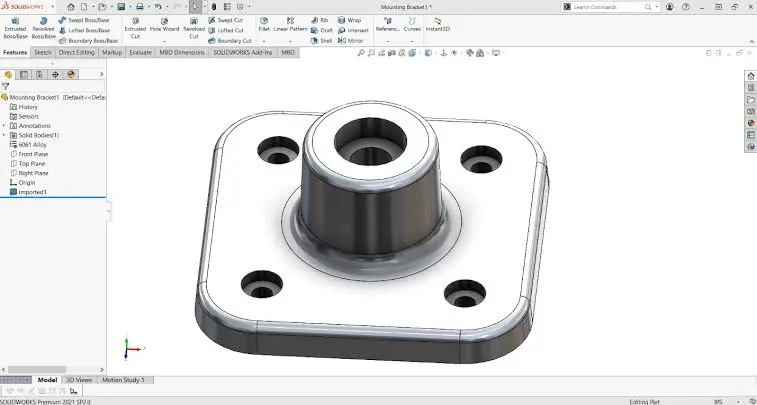Click the Home icon in the title bar
Image resolution: width=757 pixels, height=405 pixels.
pyautogui.click(x=71, y=6)
